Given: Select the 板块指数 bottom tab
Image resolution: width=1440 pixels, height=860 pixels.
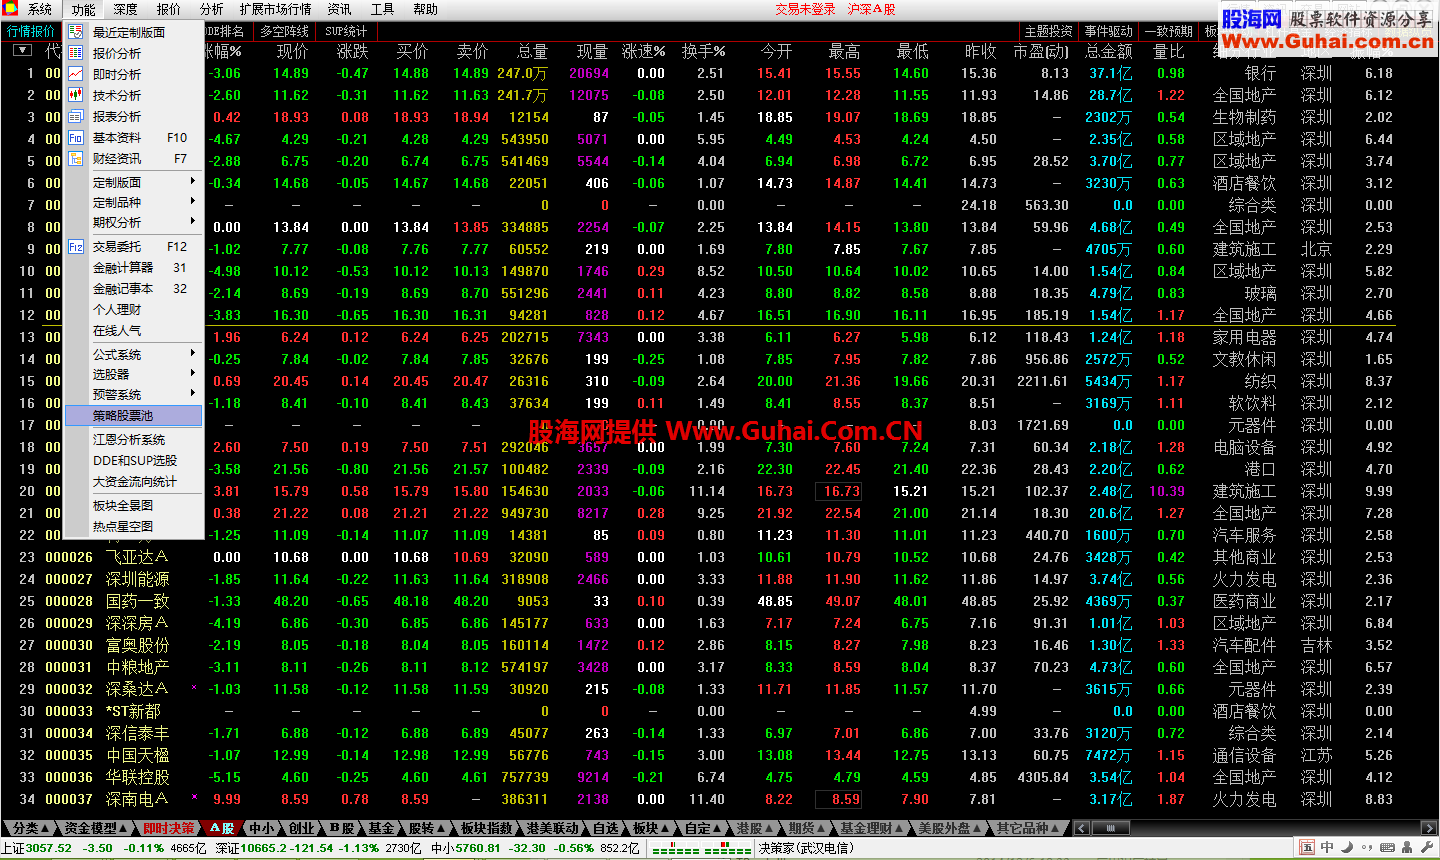Looking at the screenshot, I should [488, 828].
